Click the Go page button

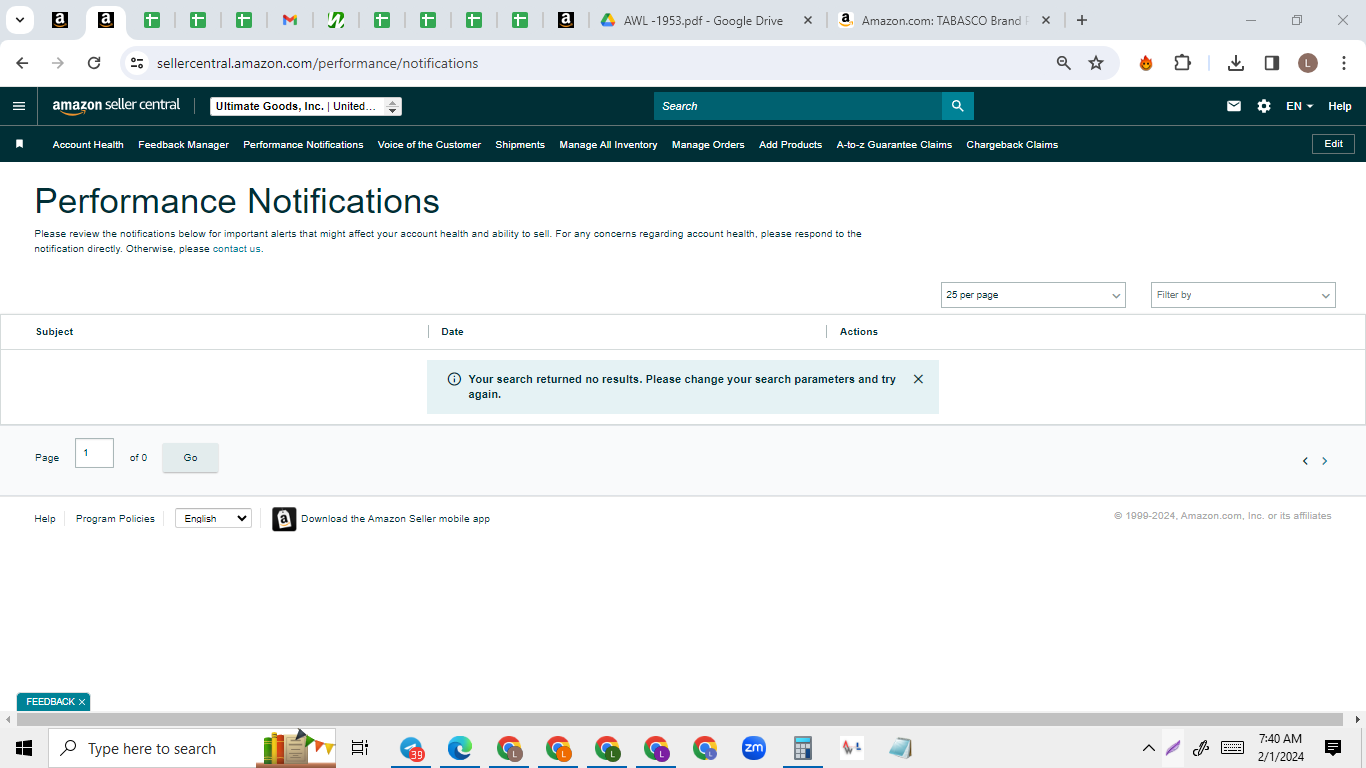[x=190, y=457]
